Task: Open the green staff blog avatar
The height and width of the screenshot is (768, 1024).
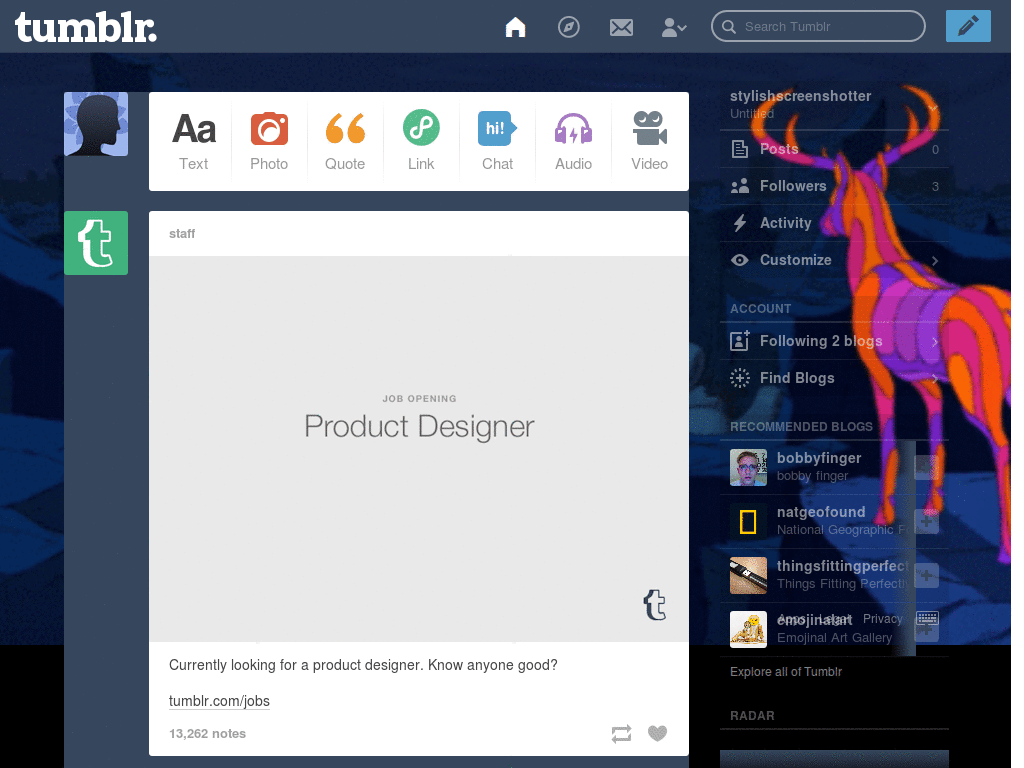Action: click(96, 243)
